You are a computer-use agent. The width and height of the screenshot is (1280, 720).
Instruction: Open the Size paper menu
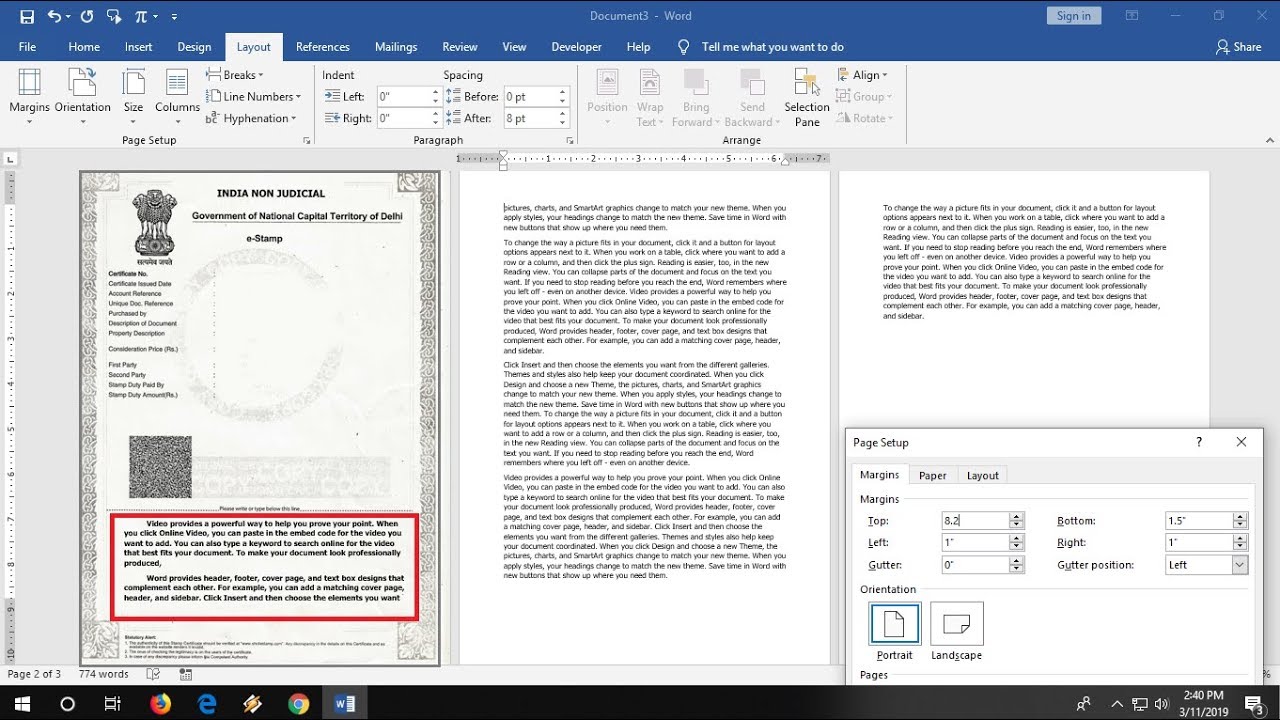(x=133, y=97)
